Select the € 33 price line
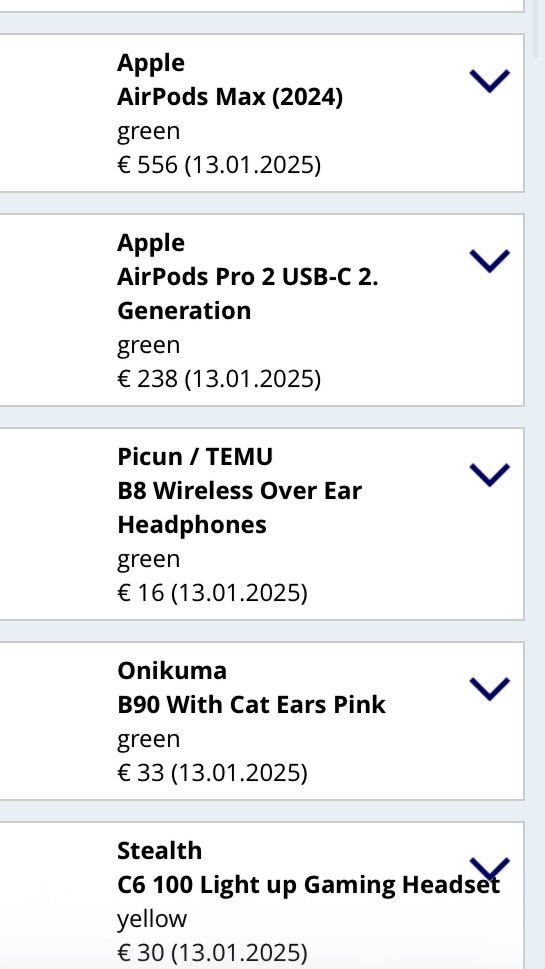The width and height of the screenshot is (545, 969). pos(212,772)
